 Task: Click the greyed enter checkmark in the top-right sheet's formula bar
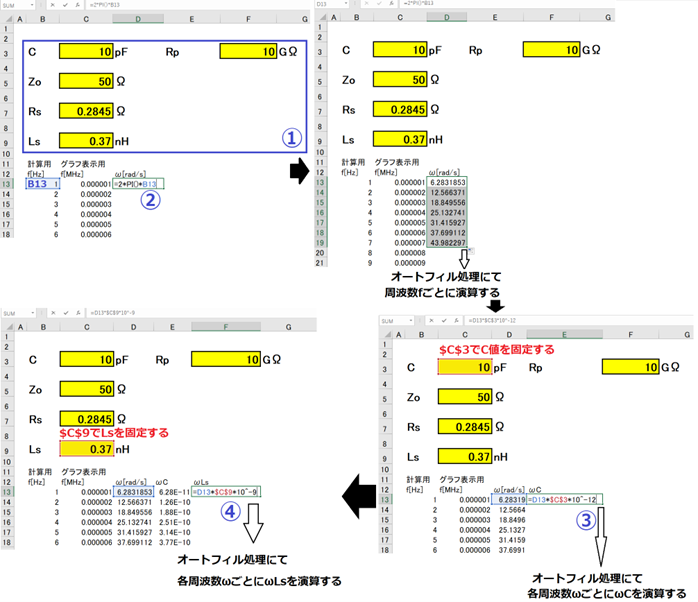click(379, 4)
